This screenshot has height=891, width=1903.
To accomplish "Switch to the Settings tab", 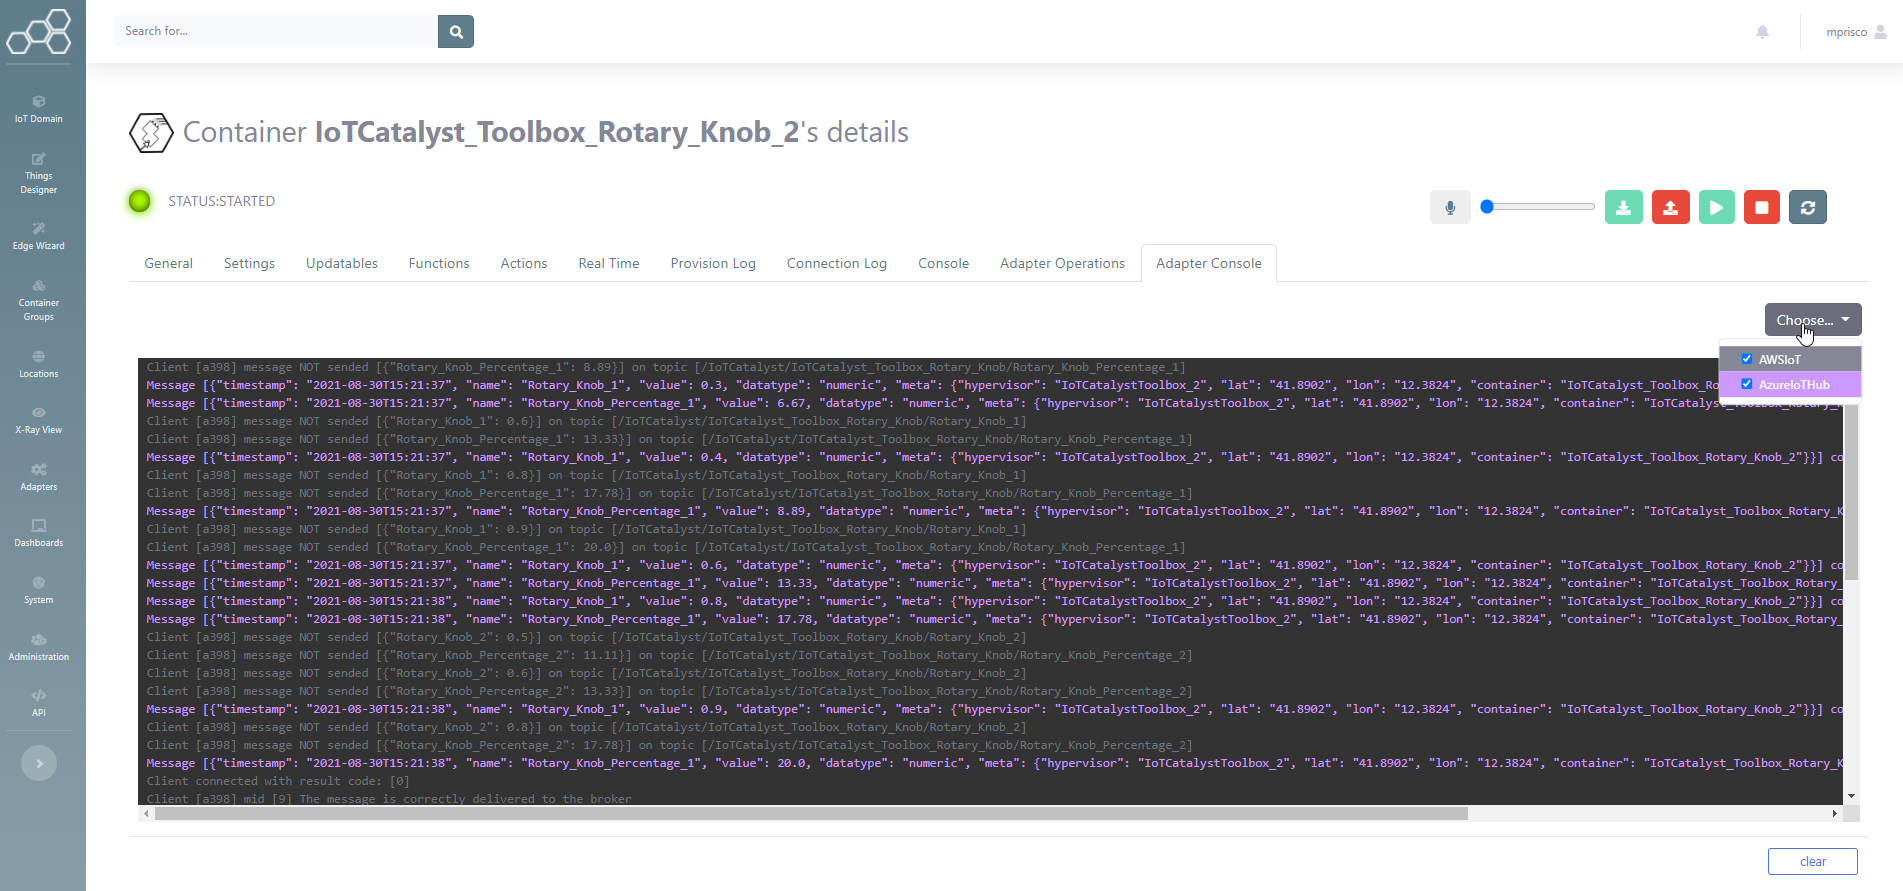I will (249, 263).
